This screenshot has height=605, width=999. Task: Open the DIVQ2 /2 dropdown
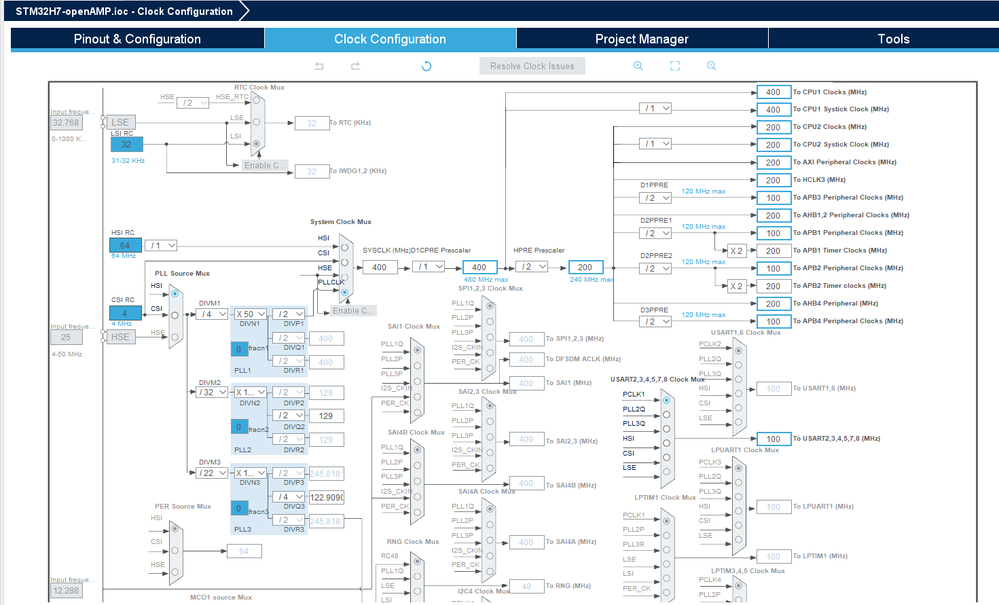coord(289,415)
